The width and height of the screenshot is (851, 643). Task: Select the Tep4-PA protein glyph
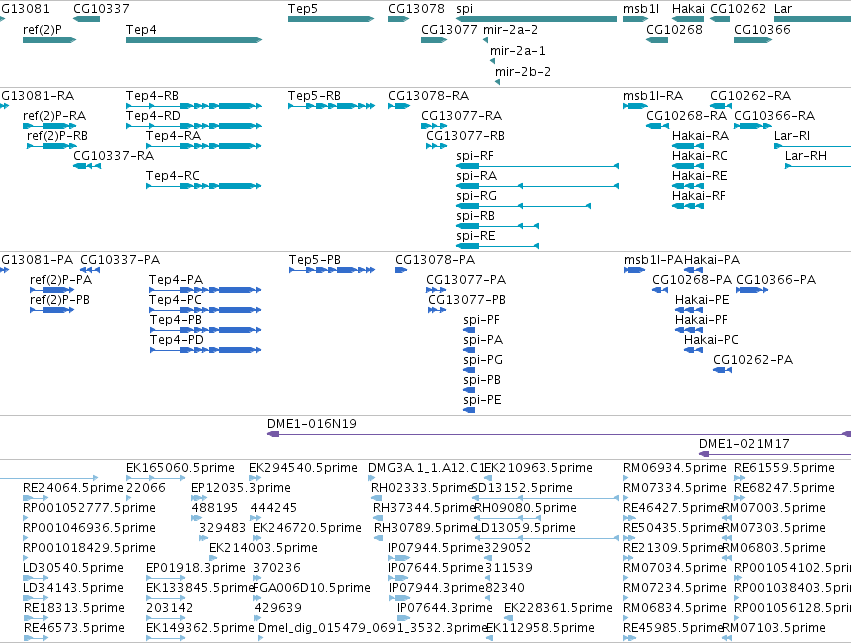205,290
